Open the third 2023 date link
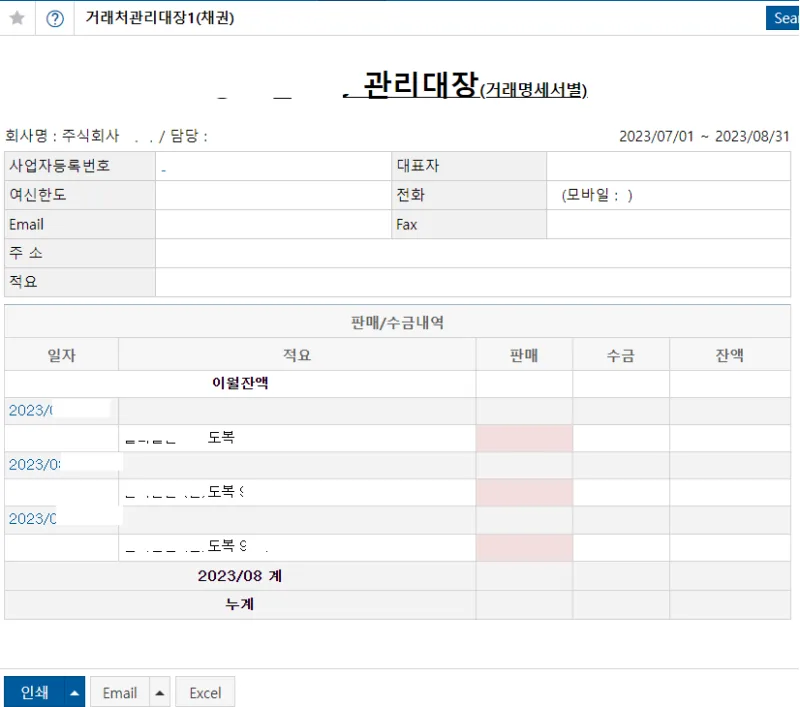 click(33, 519)
